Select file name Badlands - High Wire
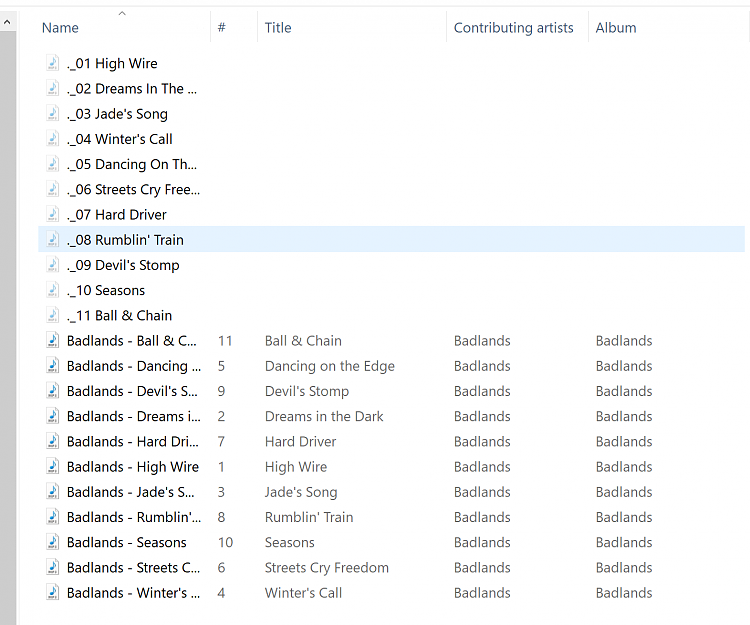Screen dimensions: 750x625 click(x=133, y=467)
